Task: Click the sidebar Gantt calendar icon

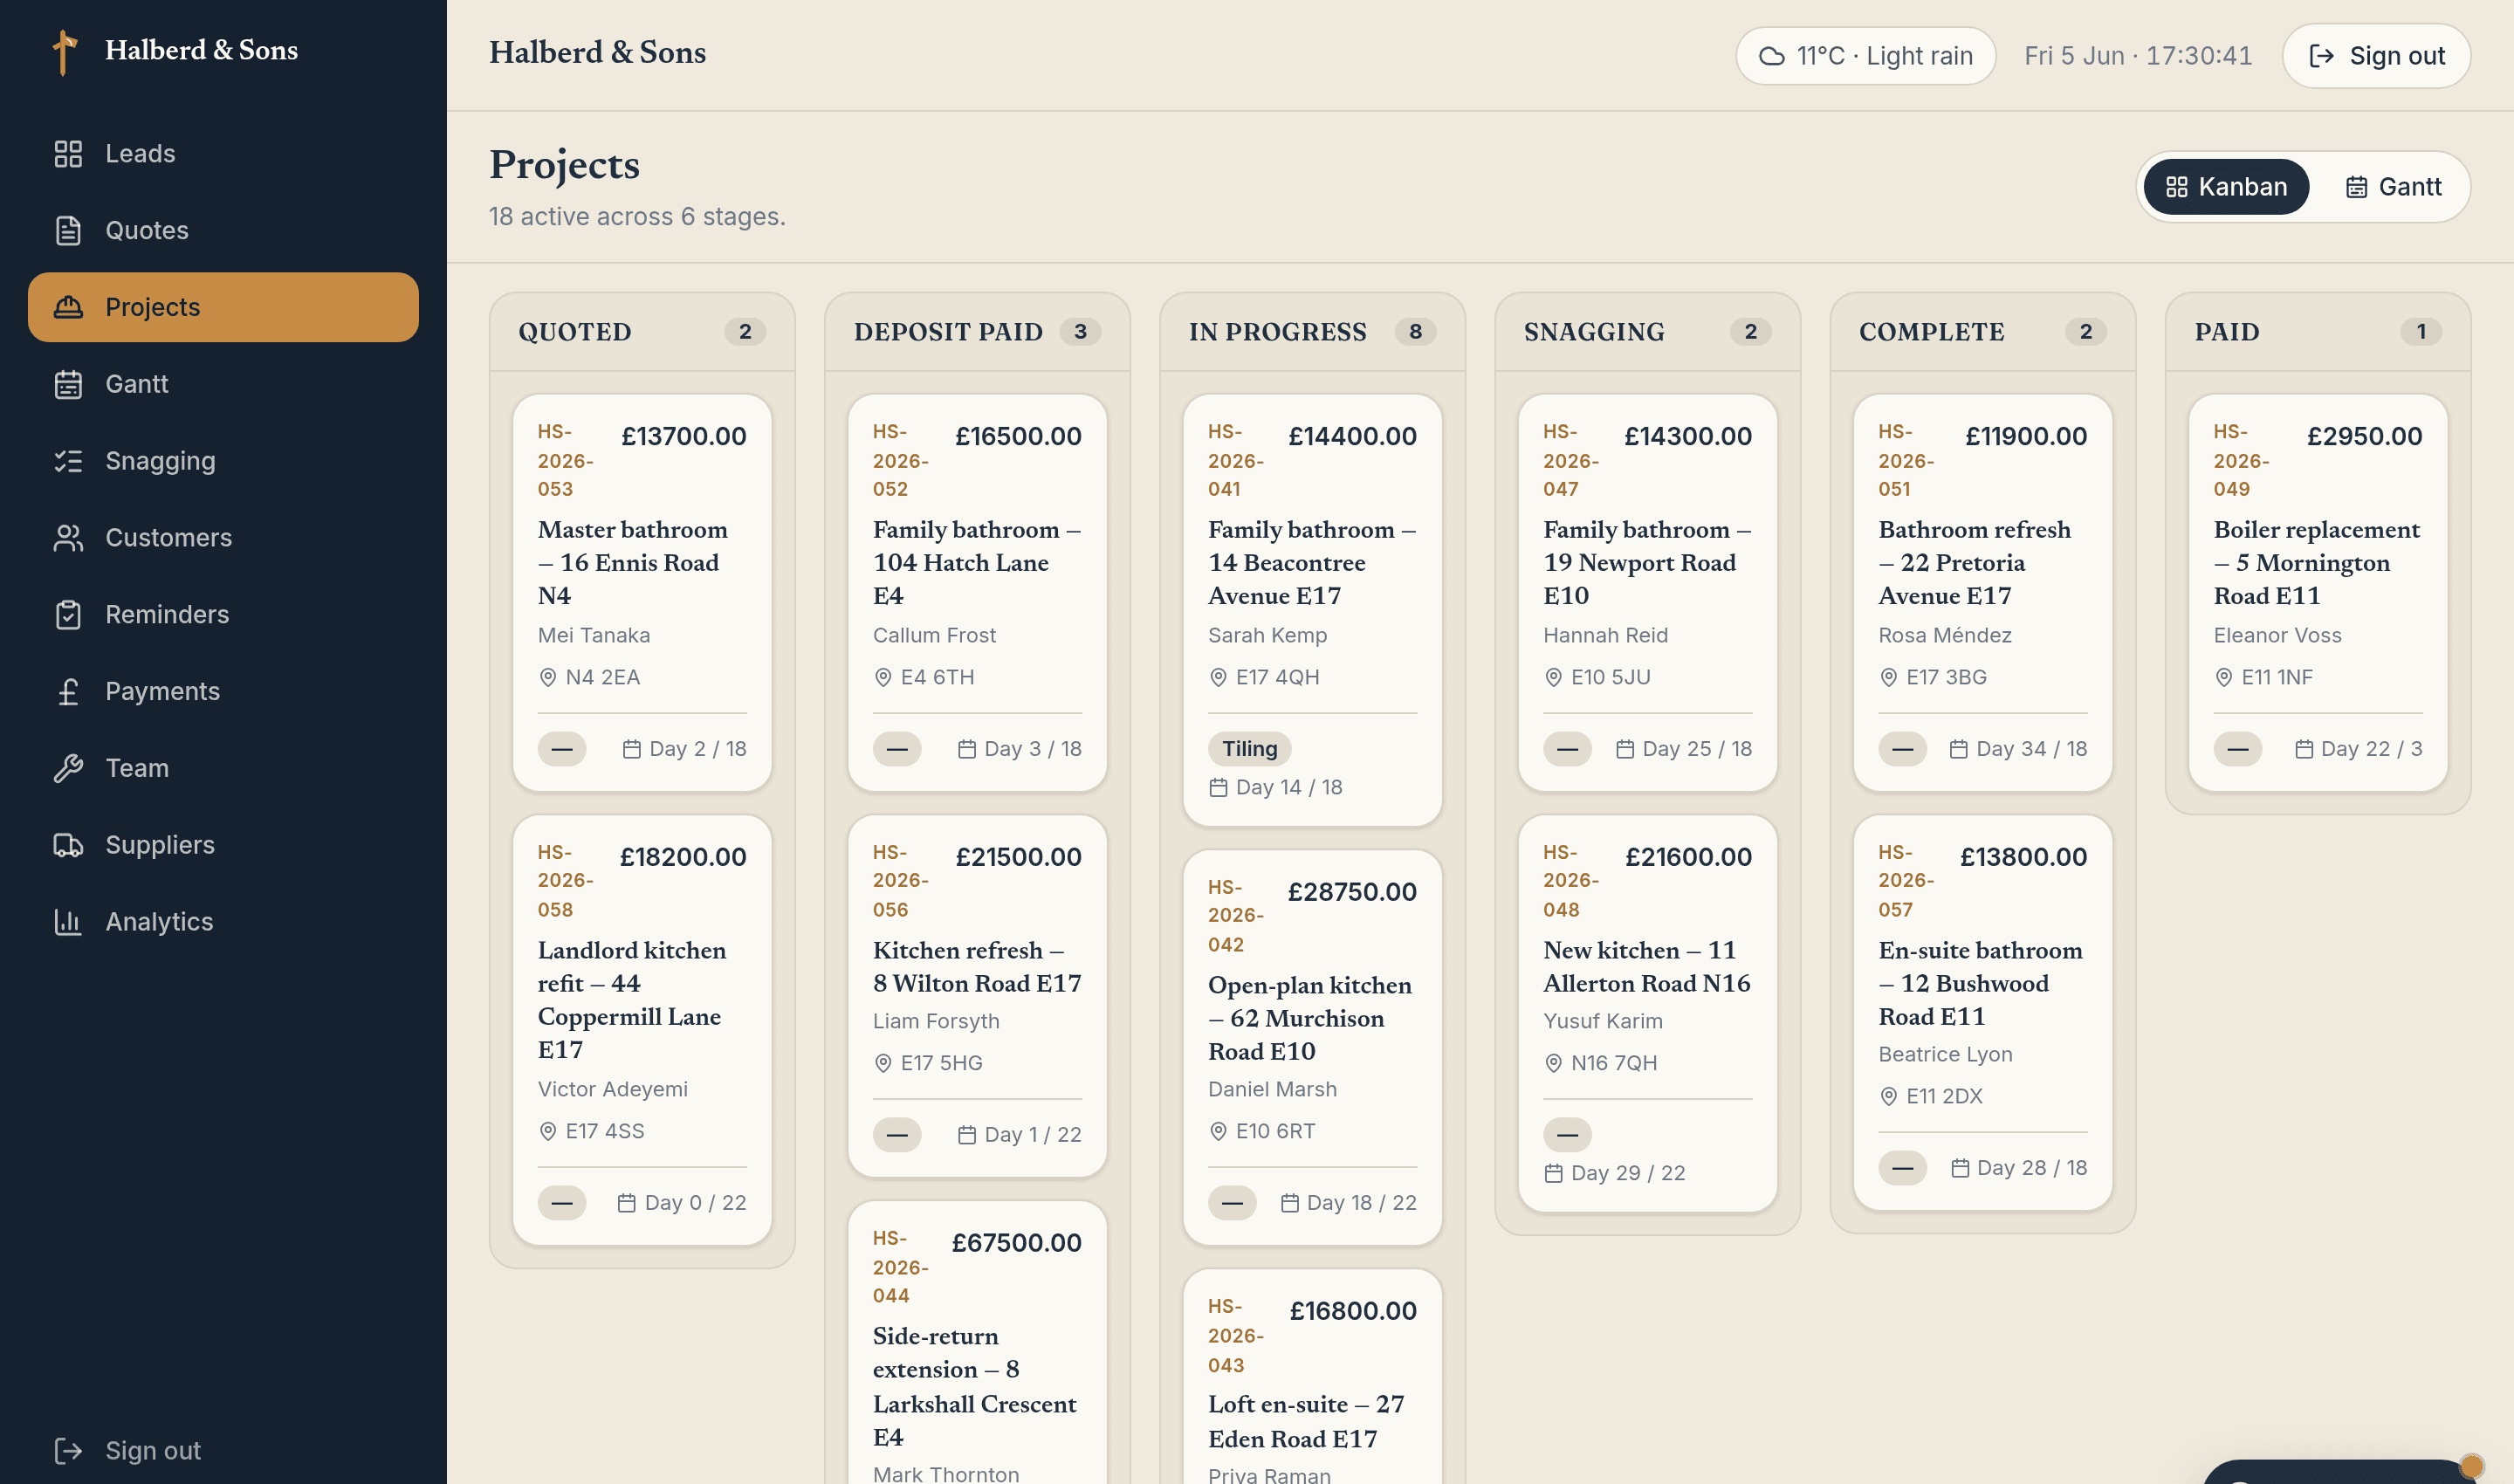Action: 68,384
